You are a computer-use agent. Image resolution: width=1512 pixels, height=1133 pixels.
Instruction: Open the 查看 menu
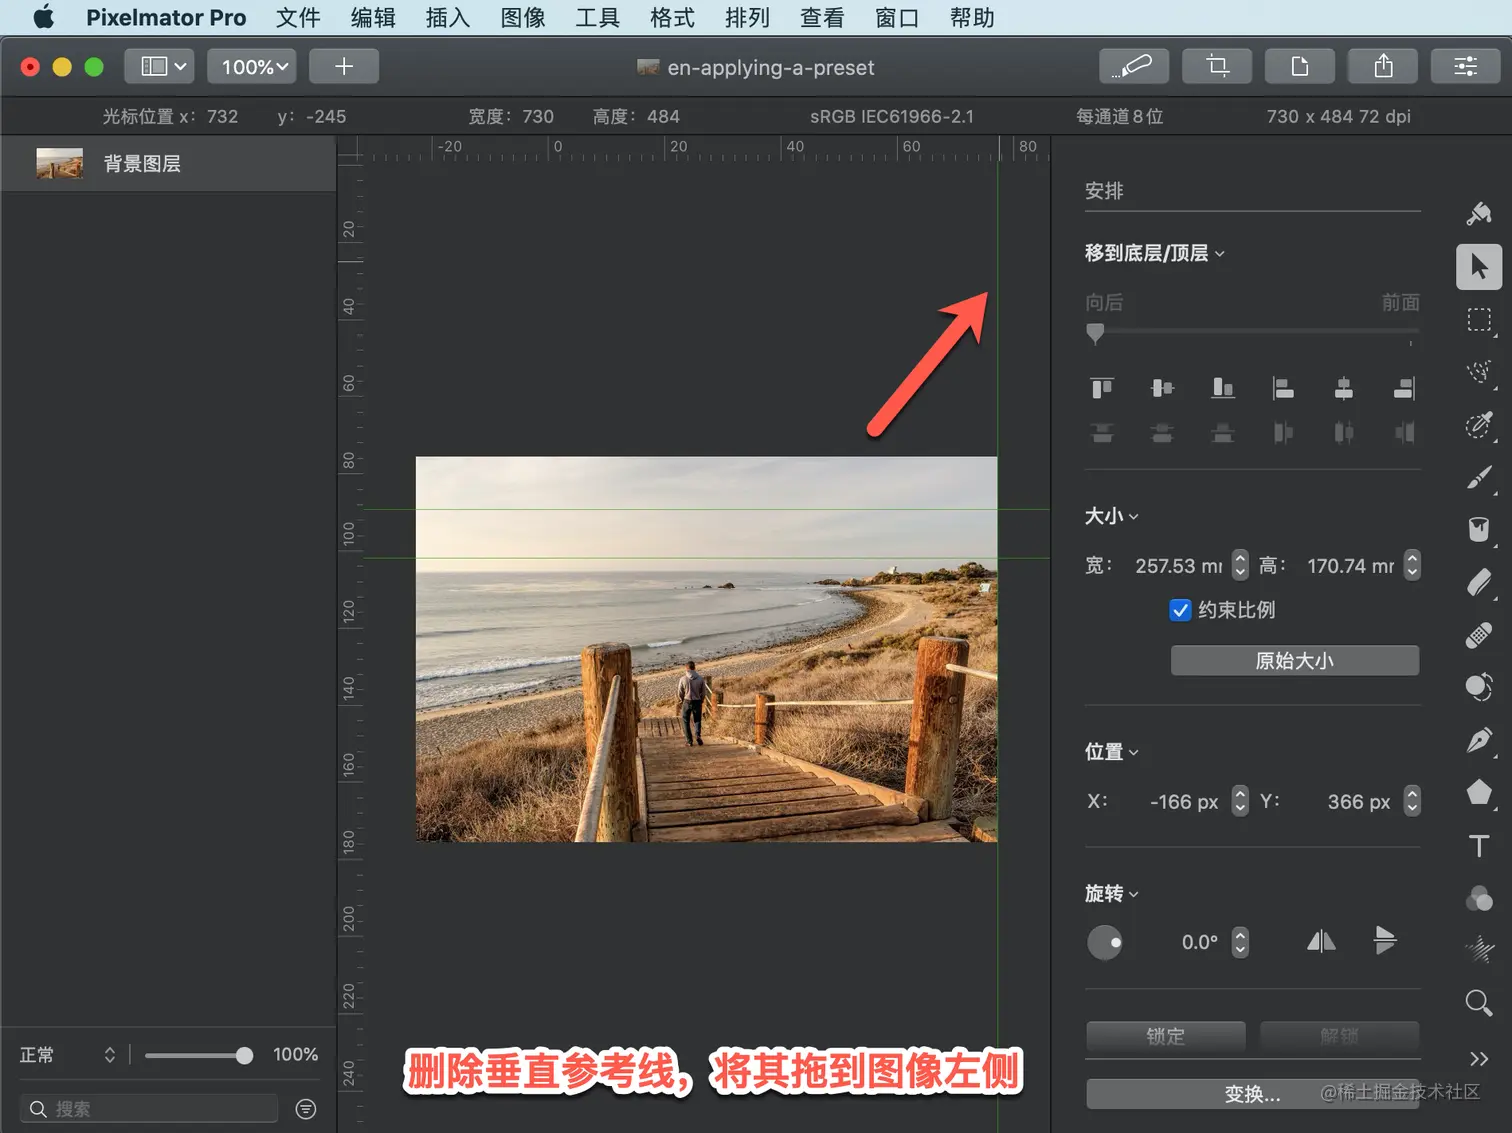click(x=823, y=18)
